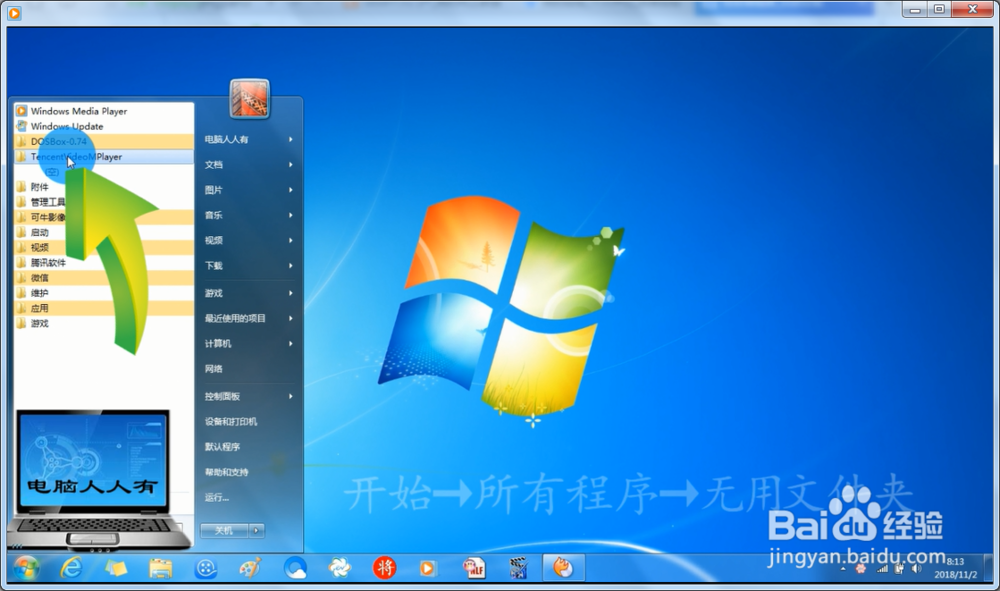Open the orange media player taskbar icon

coord(428,568)
